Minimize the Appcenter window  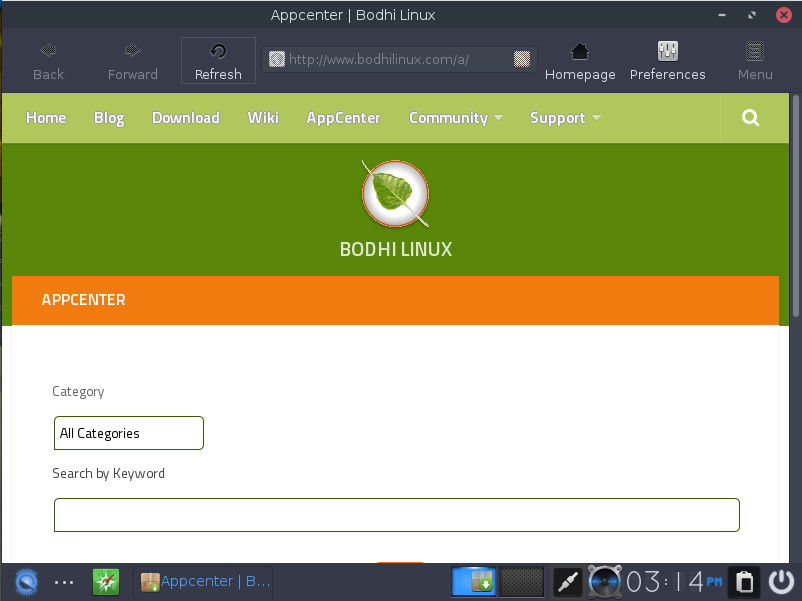point(722,15)
